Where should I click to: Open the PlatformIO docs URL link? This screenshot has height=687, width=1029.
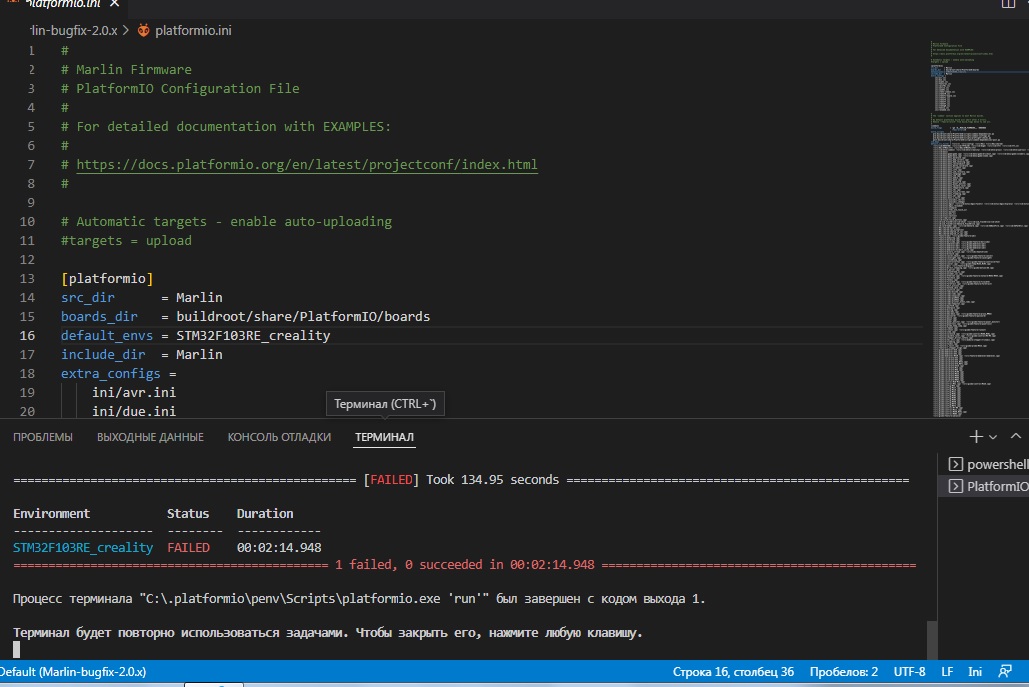pyautogui.click(x=307, y=164)
